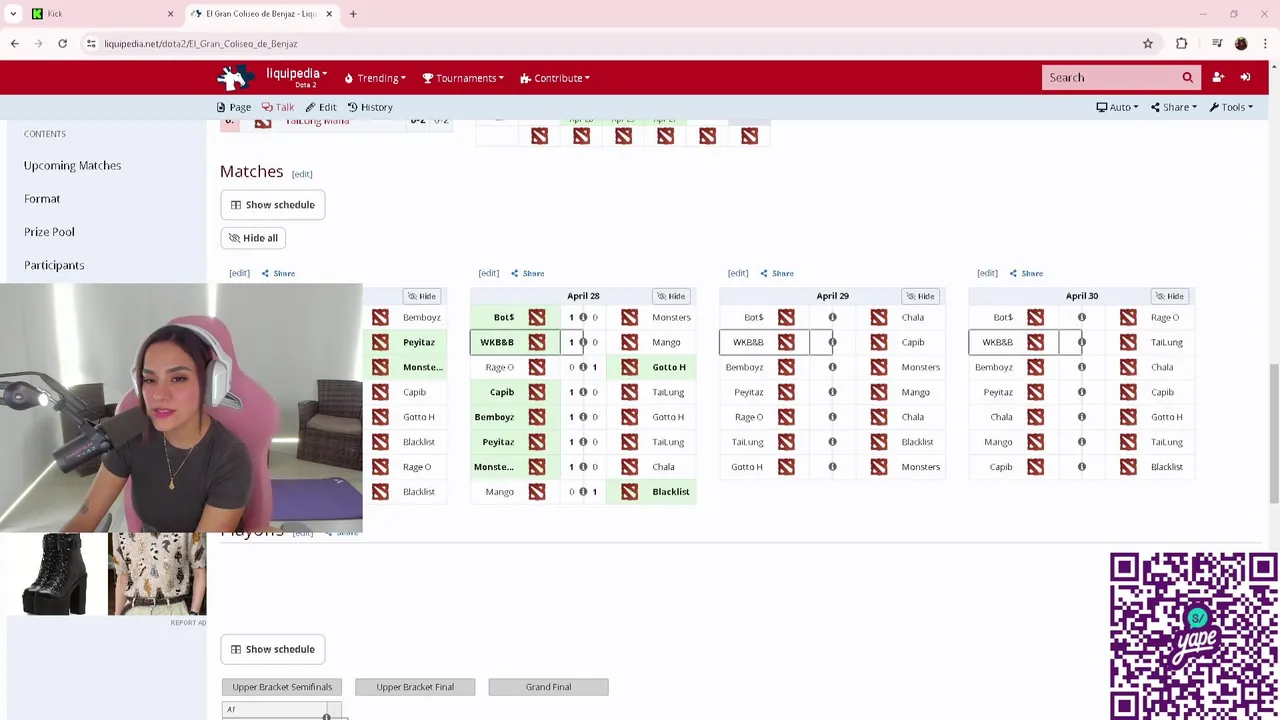Screen dimensions: 1280x720
Task: View site information icon in address bar
Action: coord(91,43)
